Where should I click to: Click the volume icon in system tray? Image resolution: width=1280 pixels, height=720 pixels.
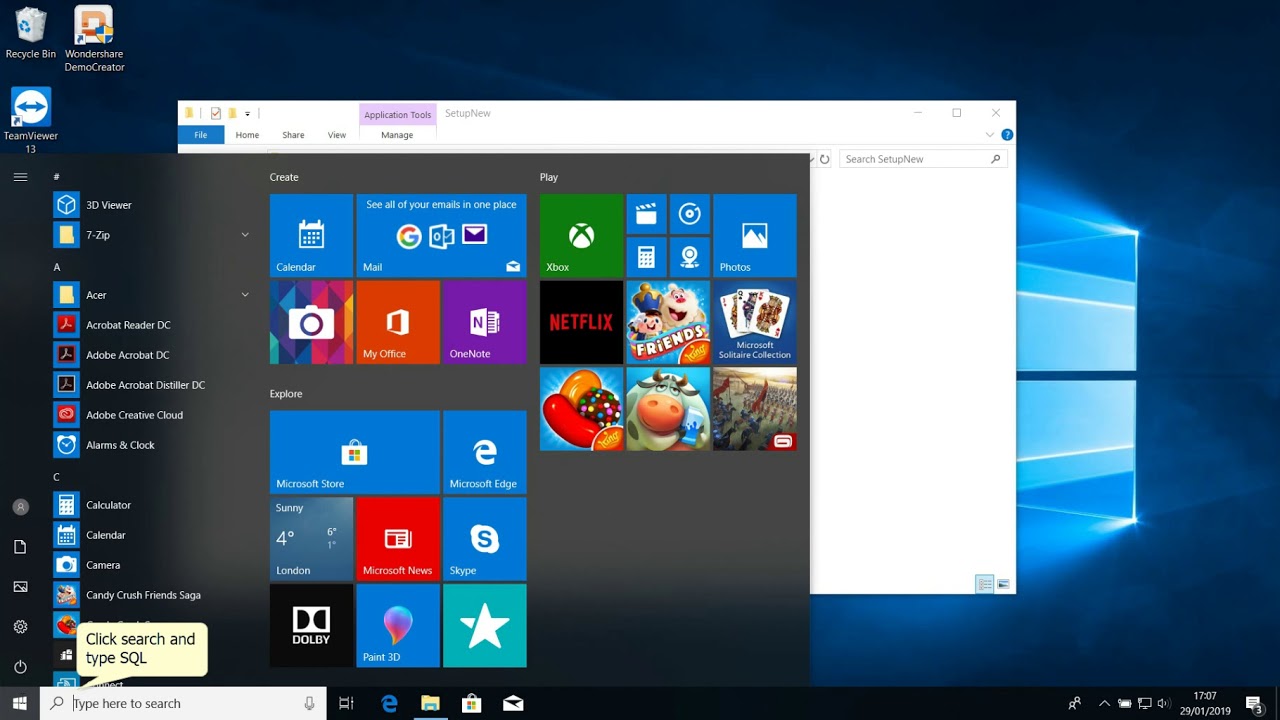coord(1164,703)
